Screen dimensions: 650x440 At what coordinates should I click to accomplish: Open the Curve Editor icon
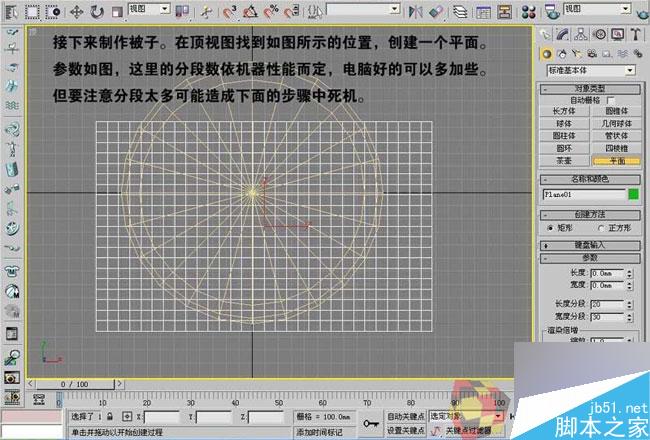(483, 12)
